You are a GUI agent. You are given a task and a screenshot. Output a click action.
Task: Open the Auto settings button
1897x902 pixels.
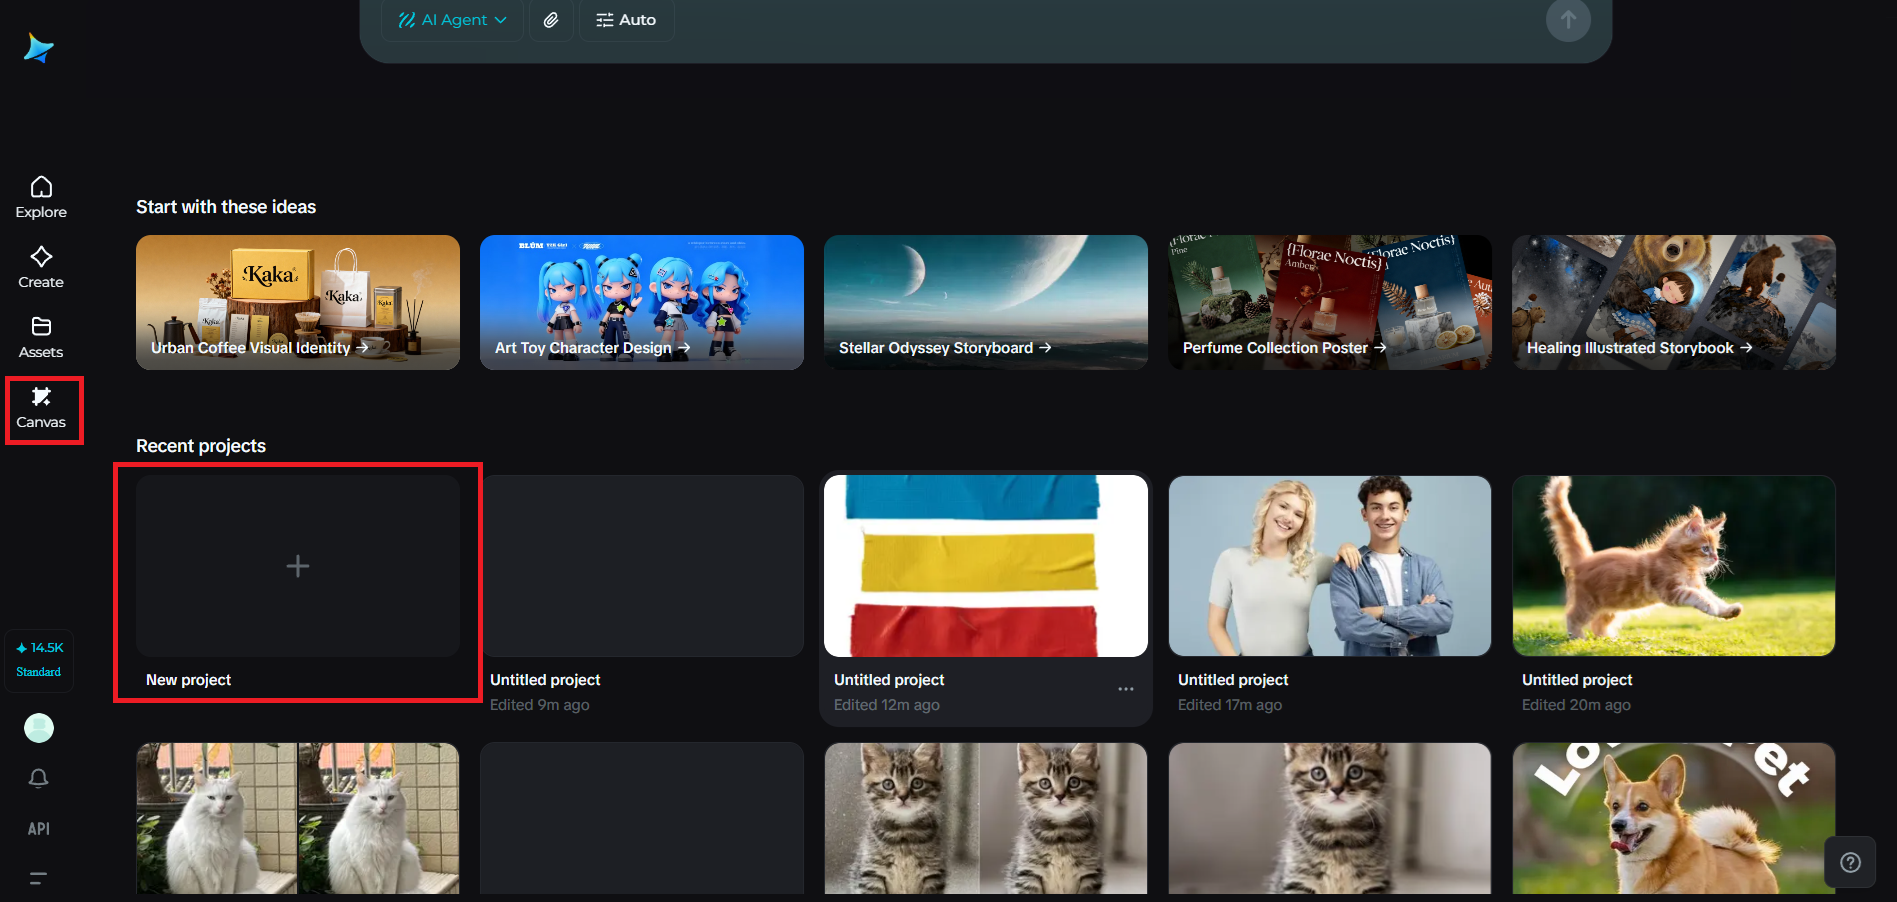tap(626, 20)
